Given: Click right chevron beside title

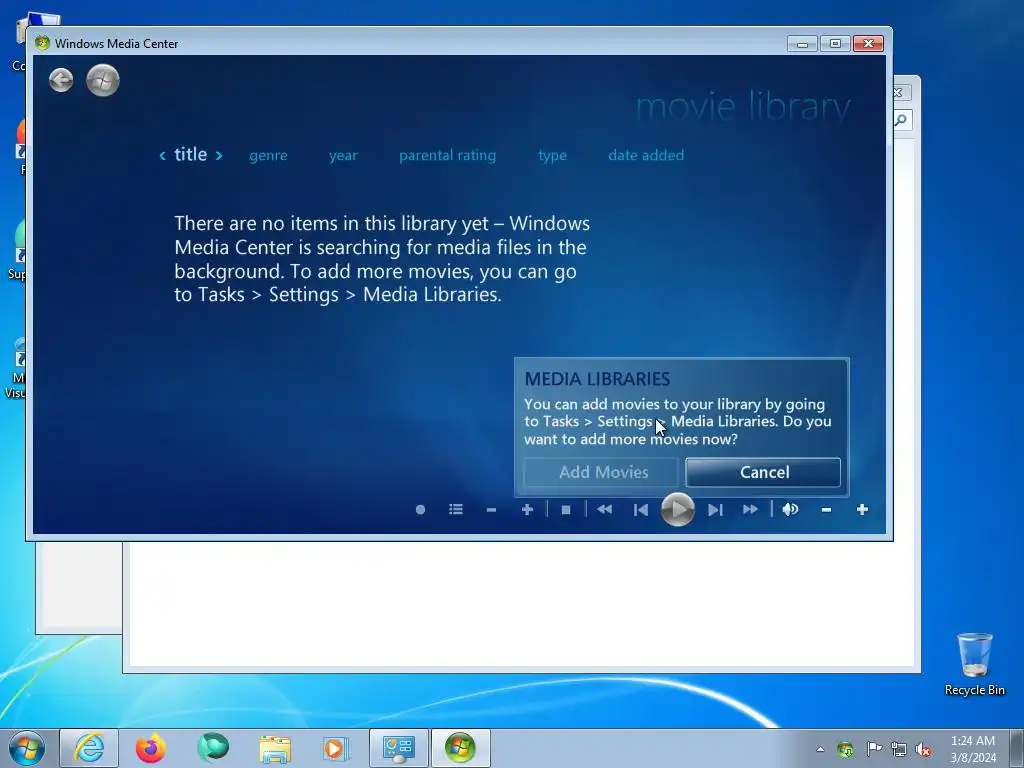Looking at the screenshot, I should click(x=219, y=155).
